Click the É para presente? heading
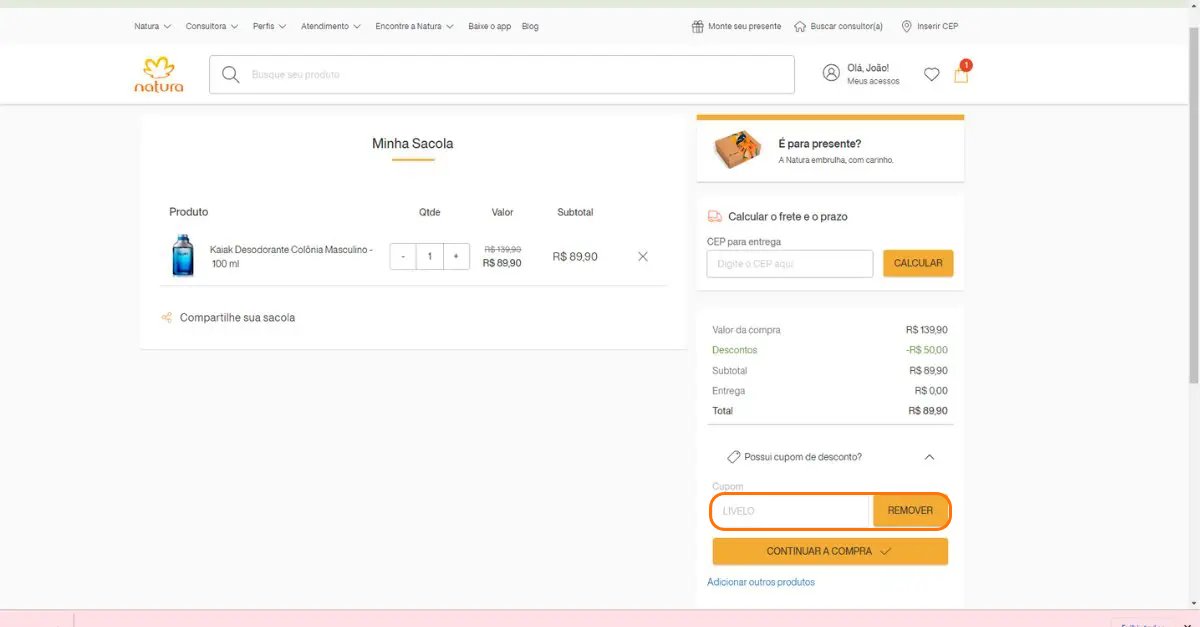The height and width of the screenshot is (627, 1200). pyautogui.click(x=820, y=144)
